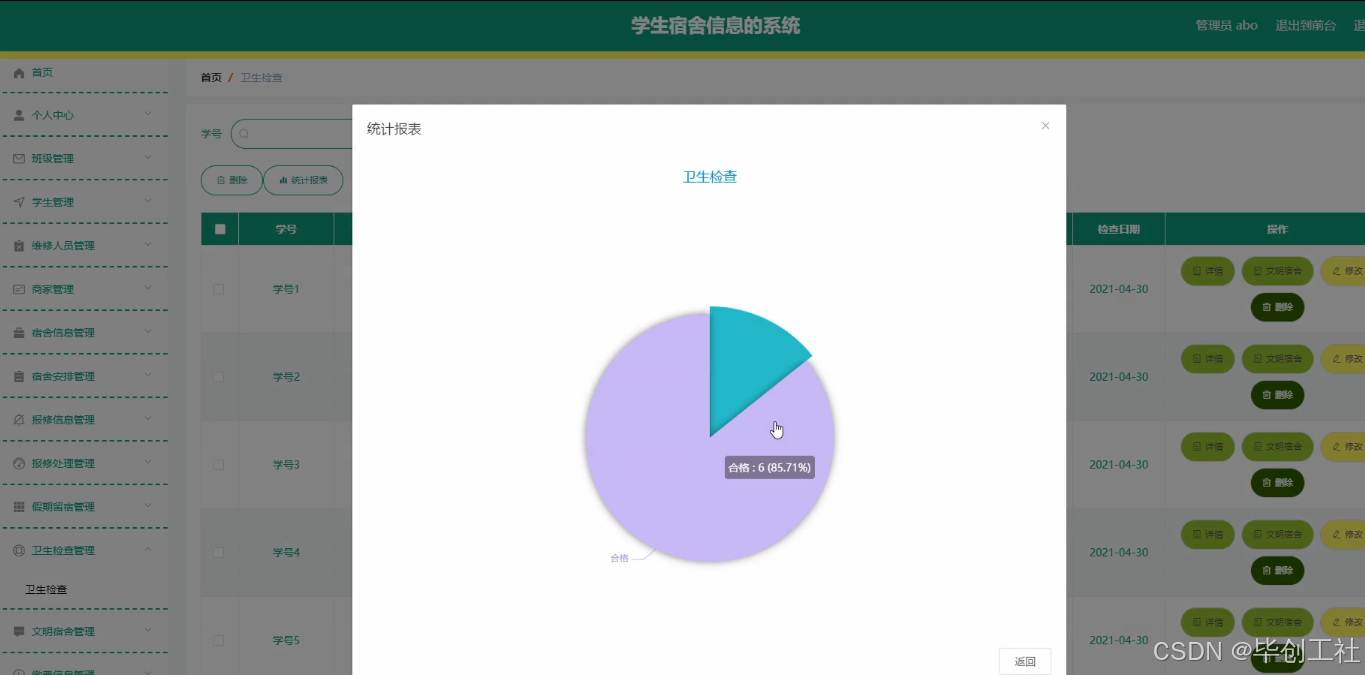Select the 维修人员管理 sidebar icon
This screenshot has height=675, width=1365.
[x=18, y=245]
